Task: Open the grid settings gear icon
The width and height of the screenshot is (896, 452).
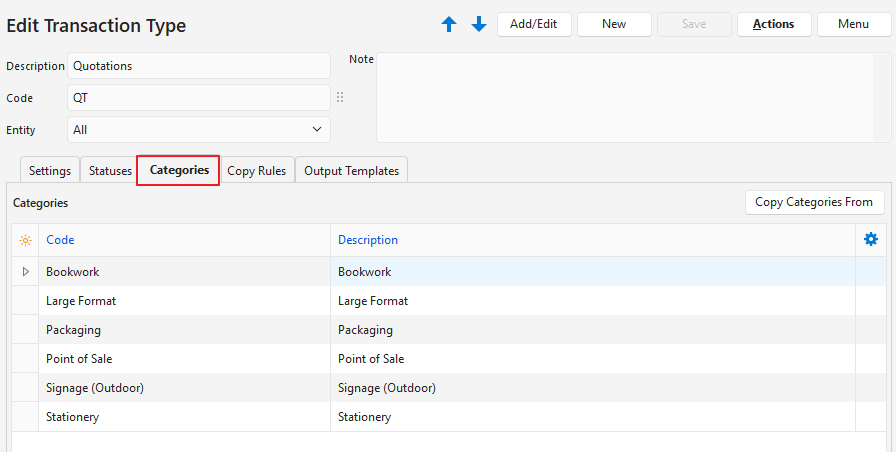Action: [870, 239]
